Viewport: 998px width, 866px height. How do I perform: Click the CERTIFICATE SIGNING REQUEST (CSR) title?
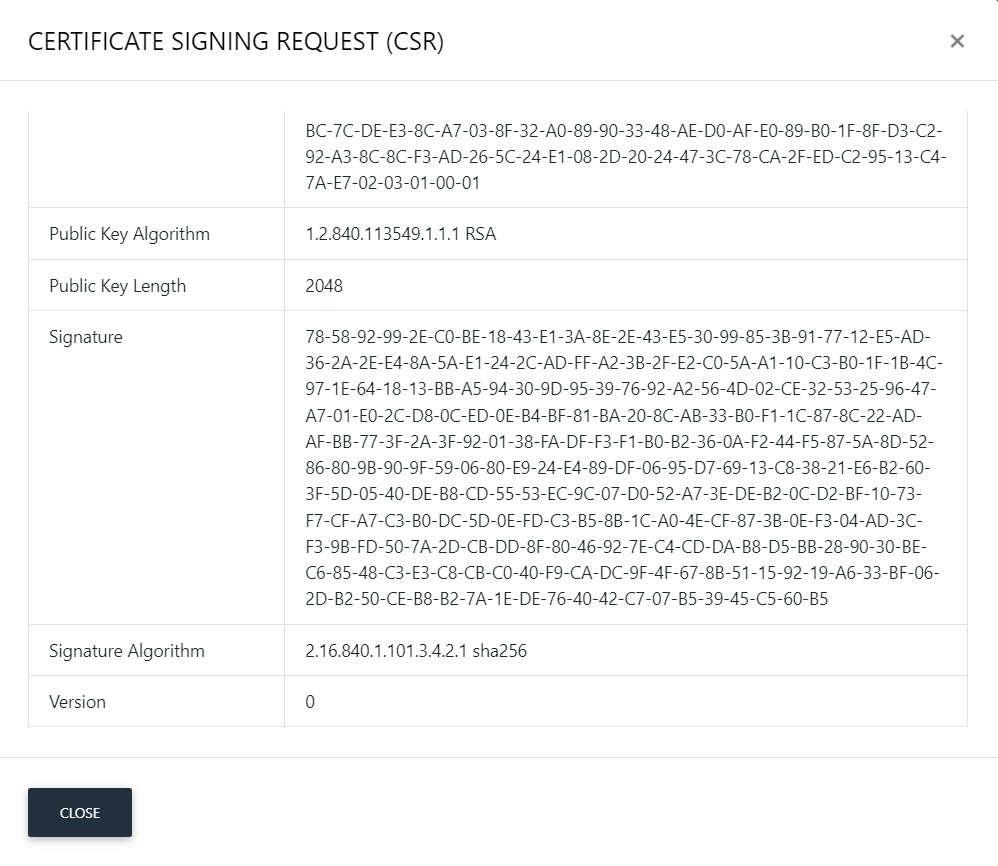[x=236, y=41]
